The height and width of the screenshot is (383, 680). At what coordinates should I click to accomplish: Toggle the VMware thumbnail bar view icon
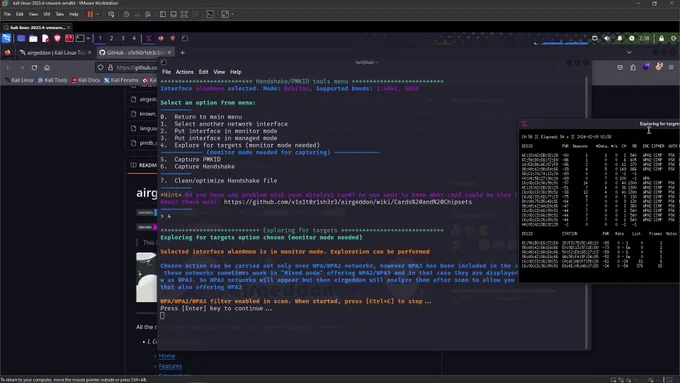173,14
